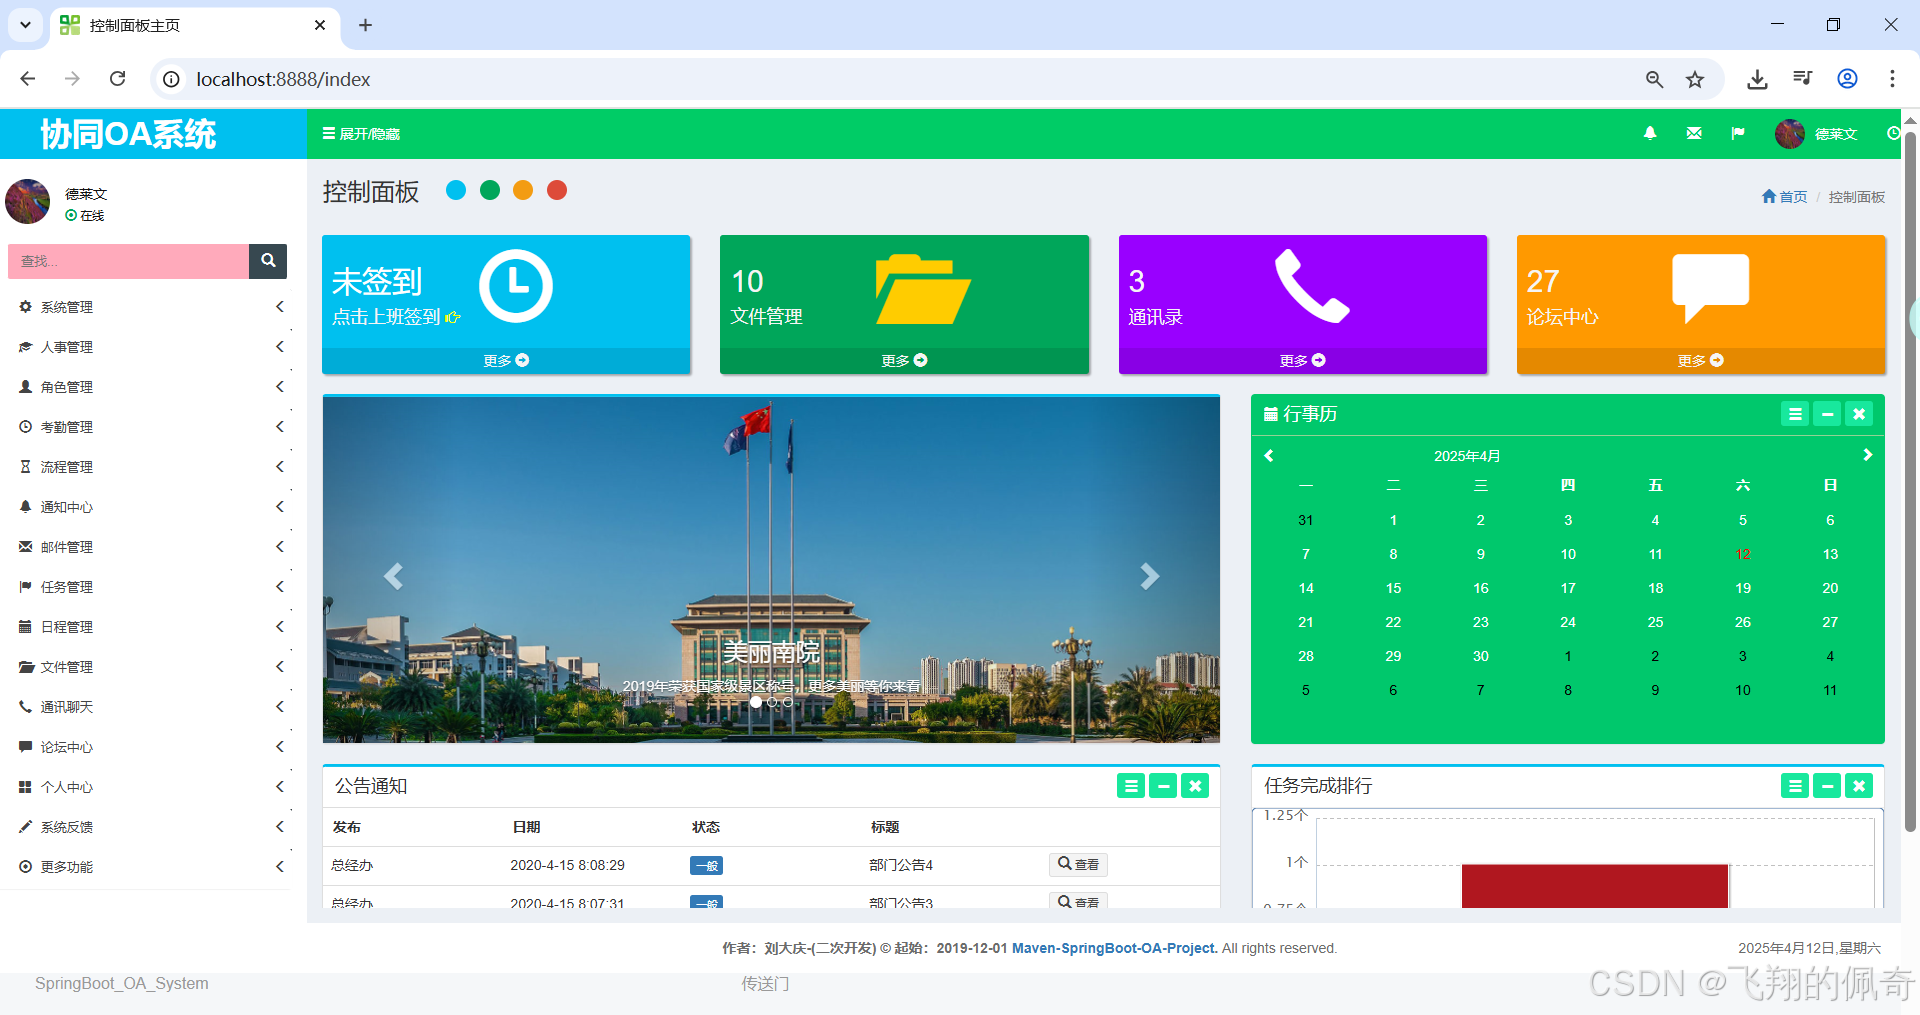The height and width of the screenshot is (1015, 1920).
Task: Click the search magnifier next to the search box
Action: [x=267, y=261]
